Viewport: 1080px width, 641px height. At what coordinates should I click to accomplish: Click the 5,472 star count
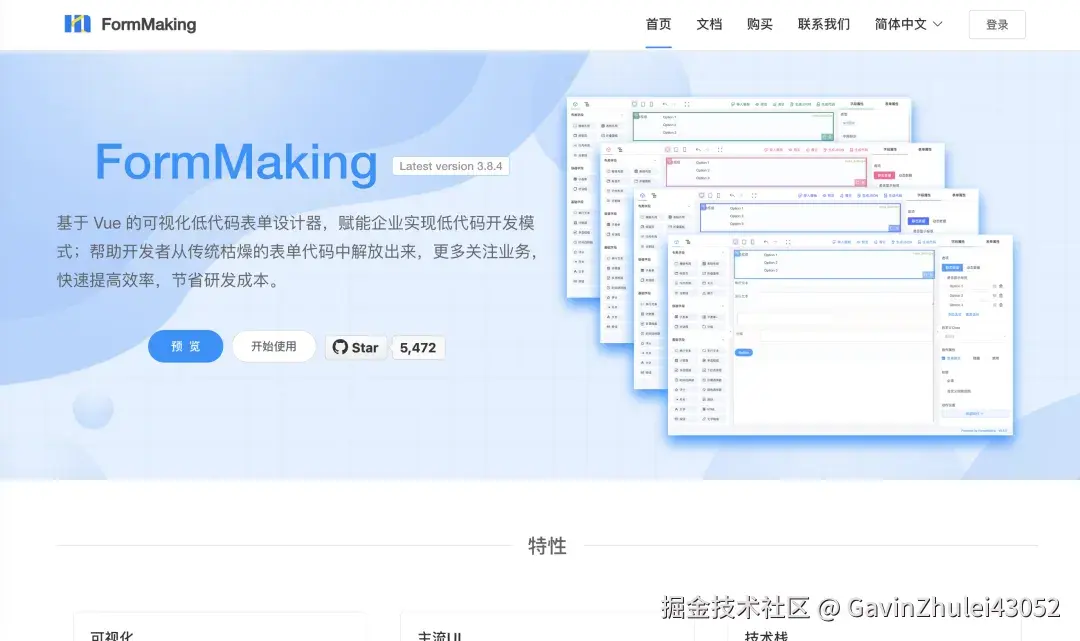418,348
